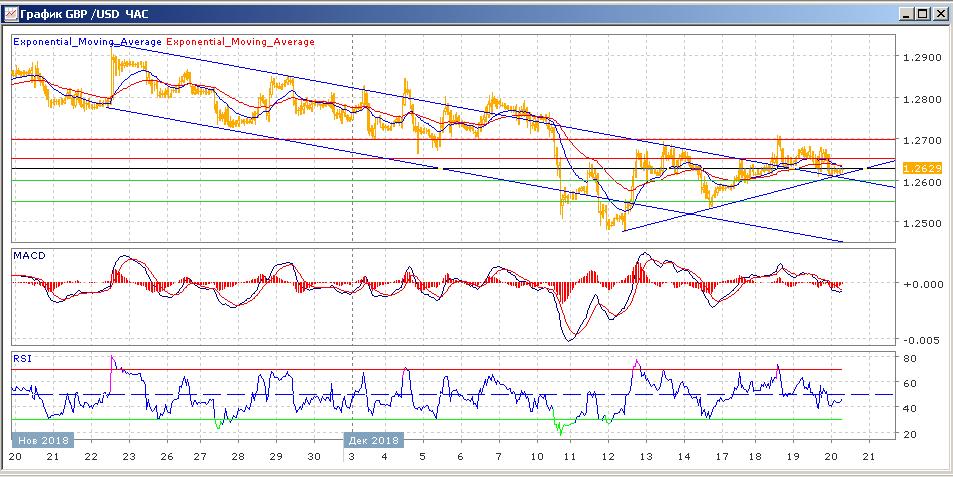Click the orange current price tag 1.2629

pyautogui.click(x=922, y=169)
